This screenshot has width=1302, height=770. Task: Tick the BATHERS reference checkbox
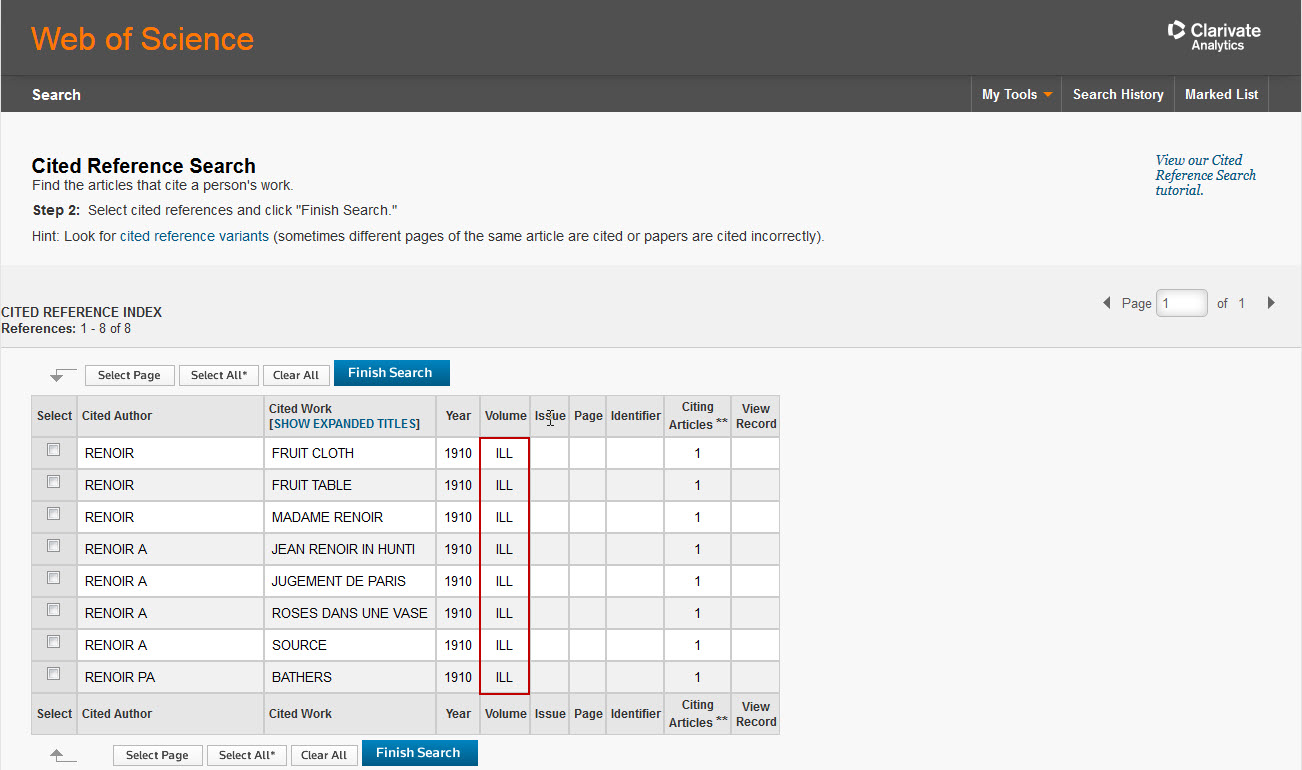(x=54, y=674)
